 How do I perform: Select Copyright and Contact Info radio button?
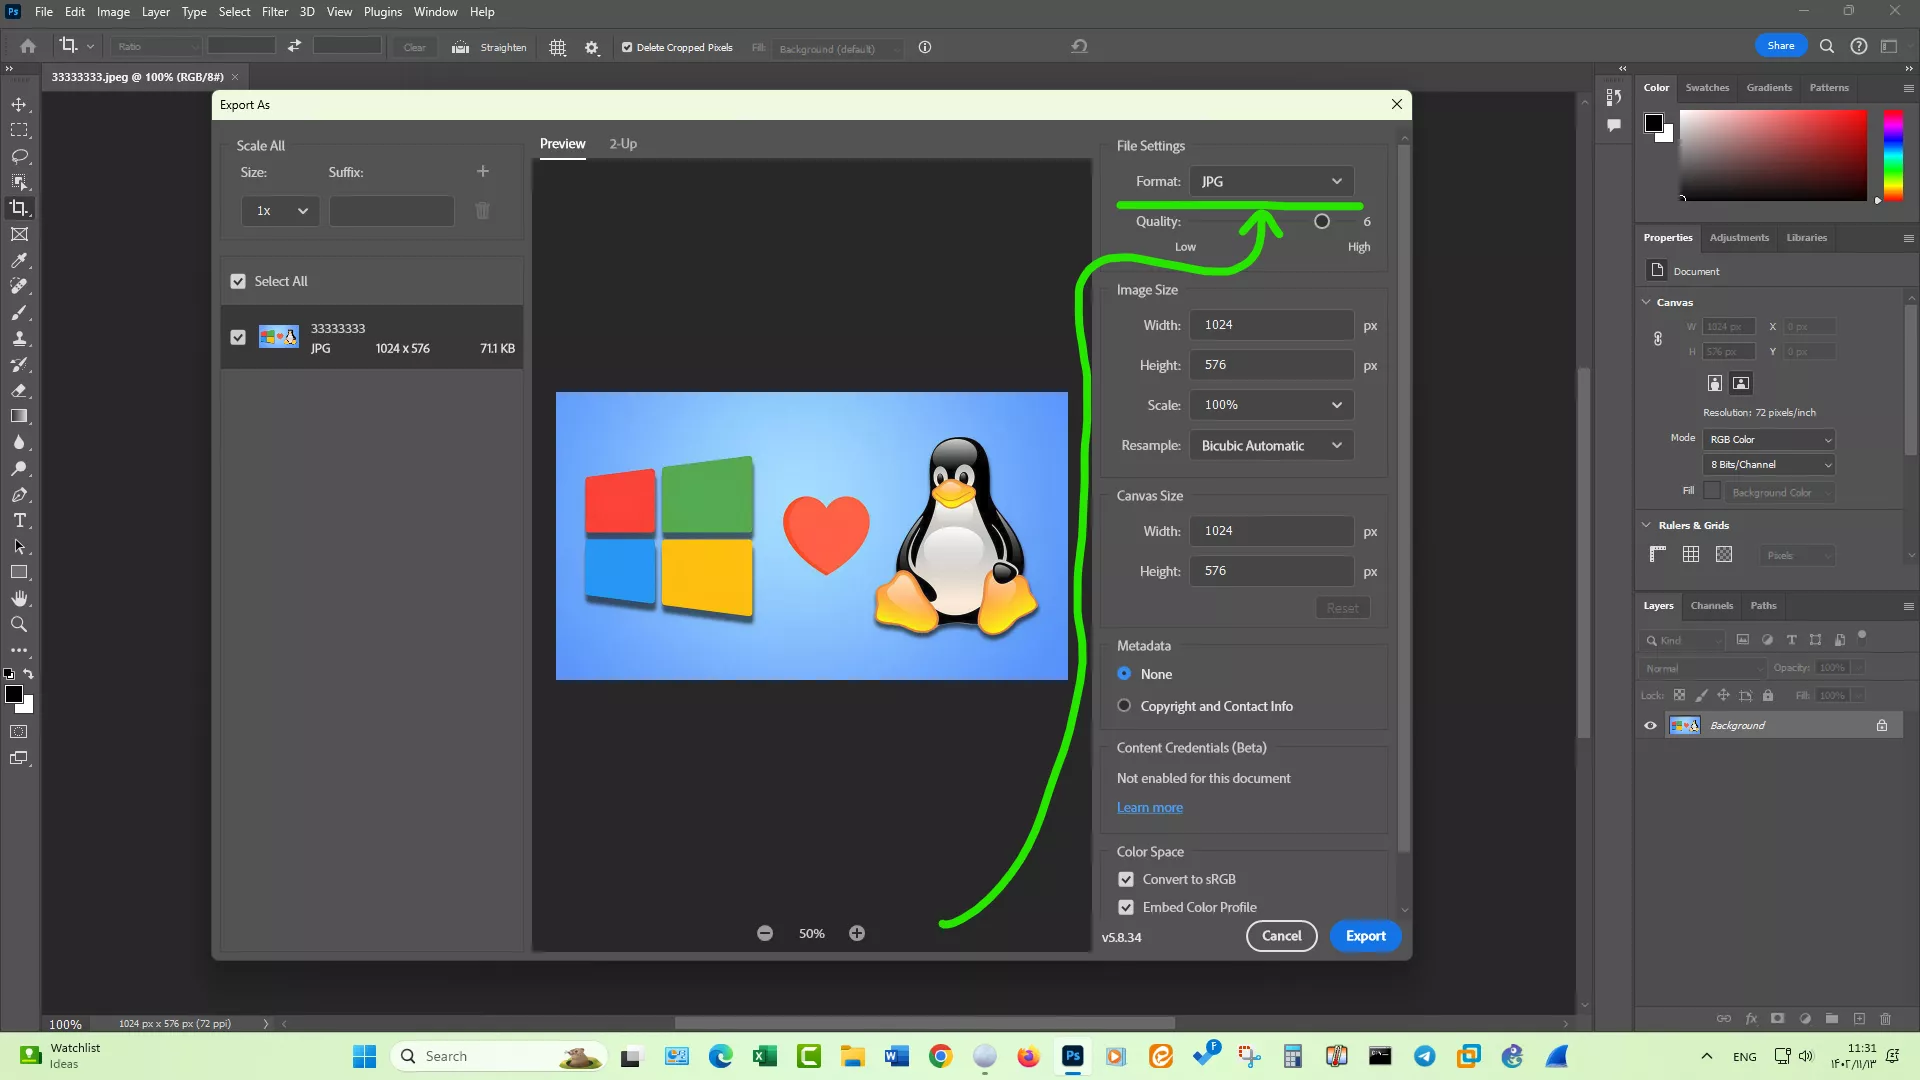click(1124, 706)
